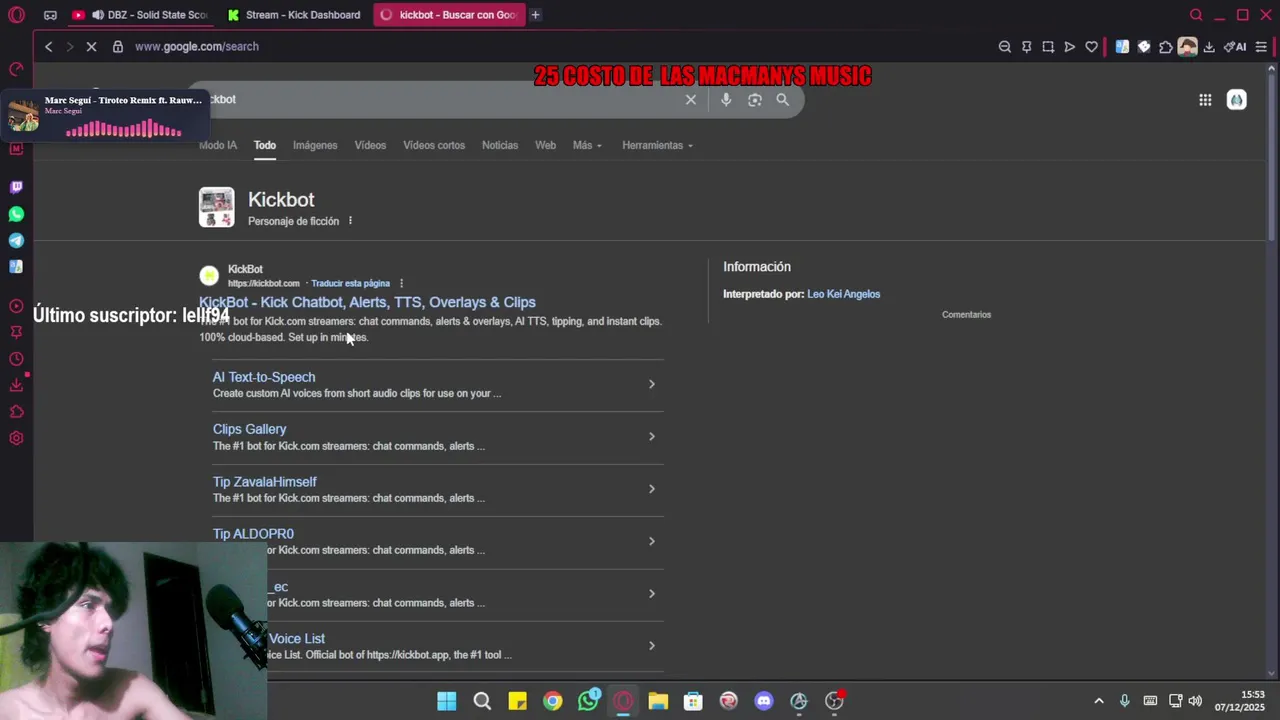Expand the Tip ALDOPR0 sitelink arrow
Image resolution: width=1280 pixels, height=720 pixels.
(651, 541)
